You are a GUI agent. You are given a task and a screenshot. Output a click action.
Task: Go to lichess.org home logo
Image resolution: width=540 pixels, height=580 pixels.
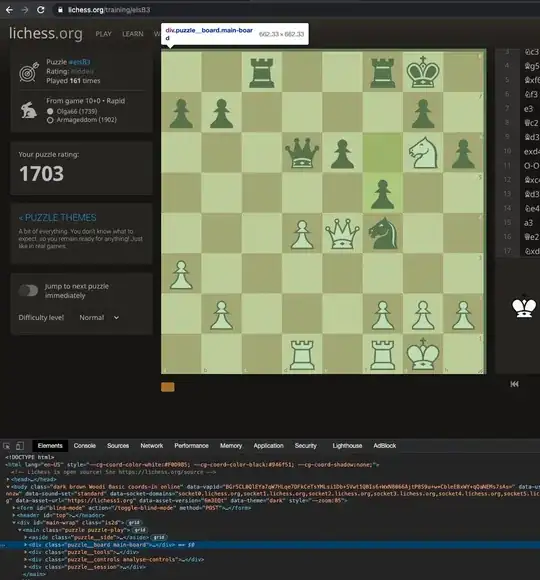click(46, 33)
